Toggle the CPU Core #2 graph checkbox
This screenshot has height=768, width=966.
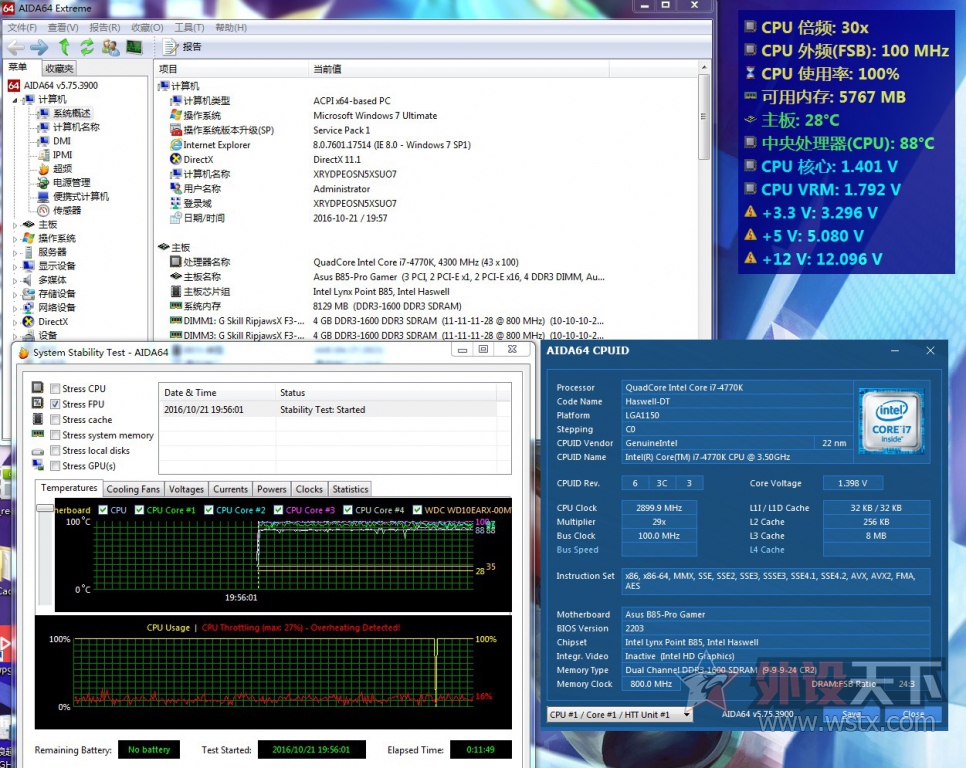point(209,510)
